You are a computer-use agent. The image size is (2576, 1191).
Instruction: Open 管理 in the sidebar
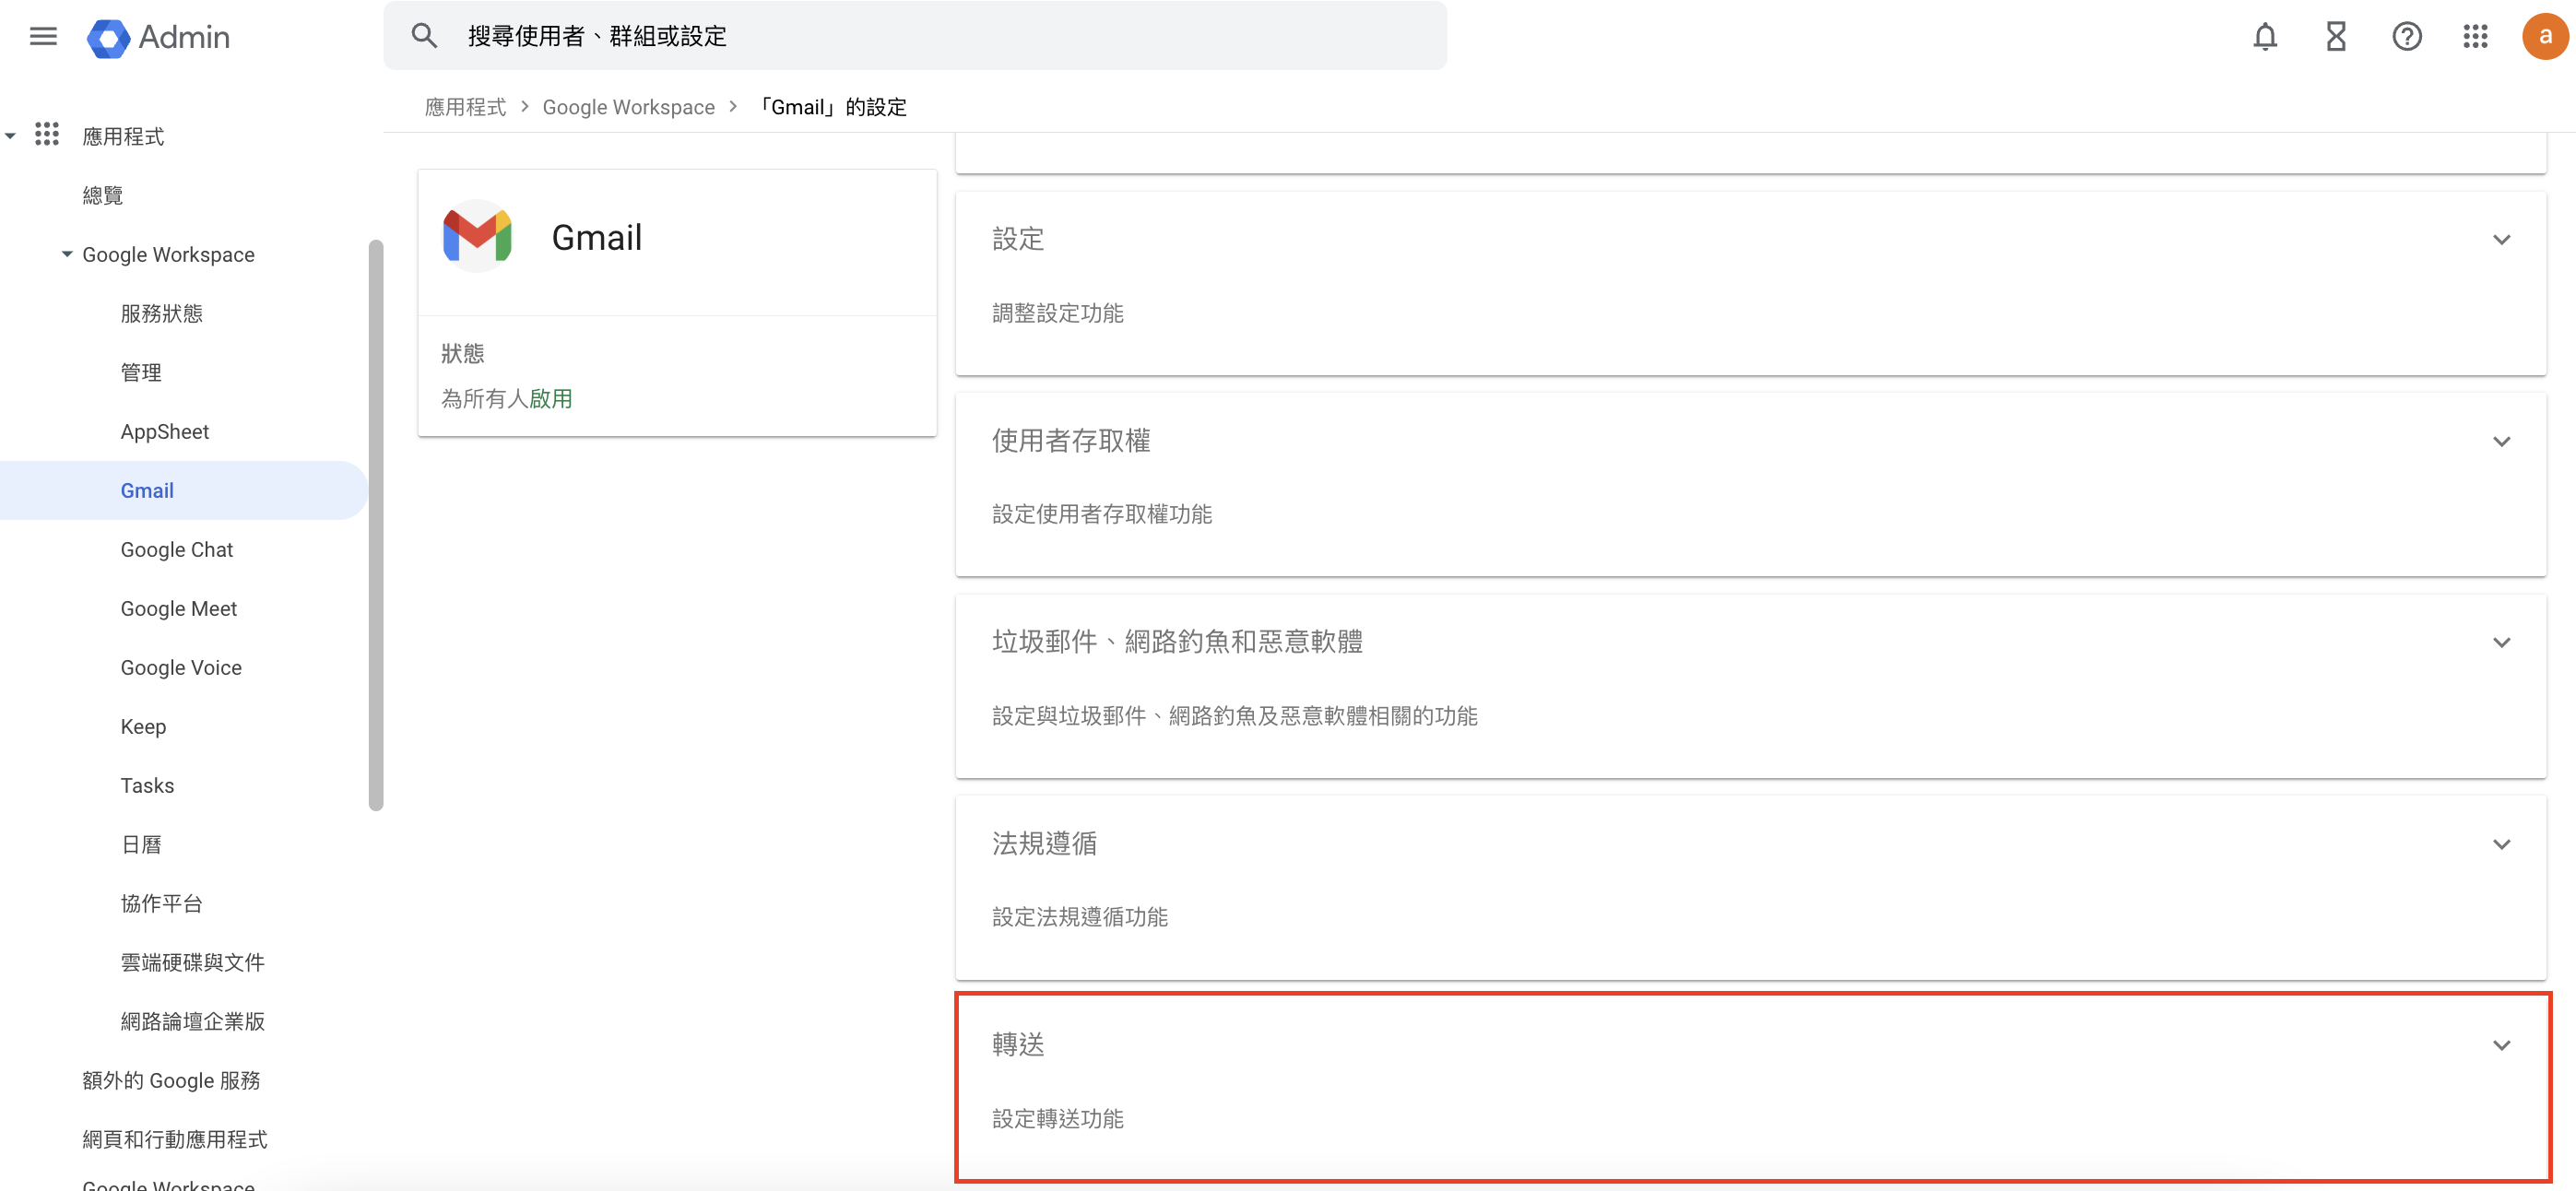point(141,372)
